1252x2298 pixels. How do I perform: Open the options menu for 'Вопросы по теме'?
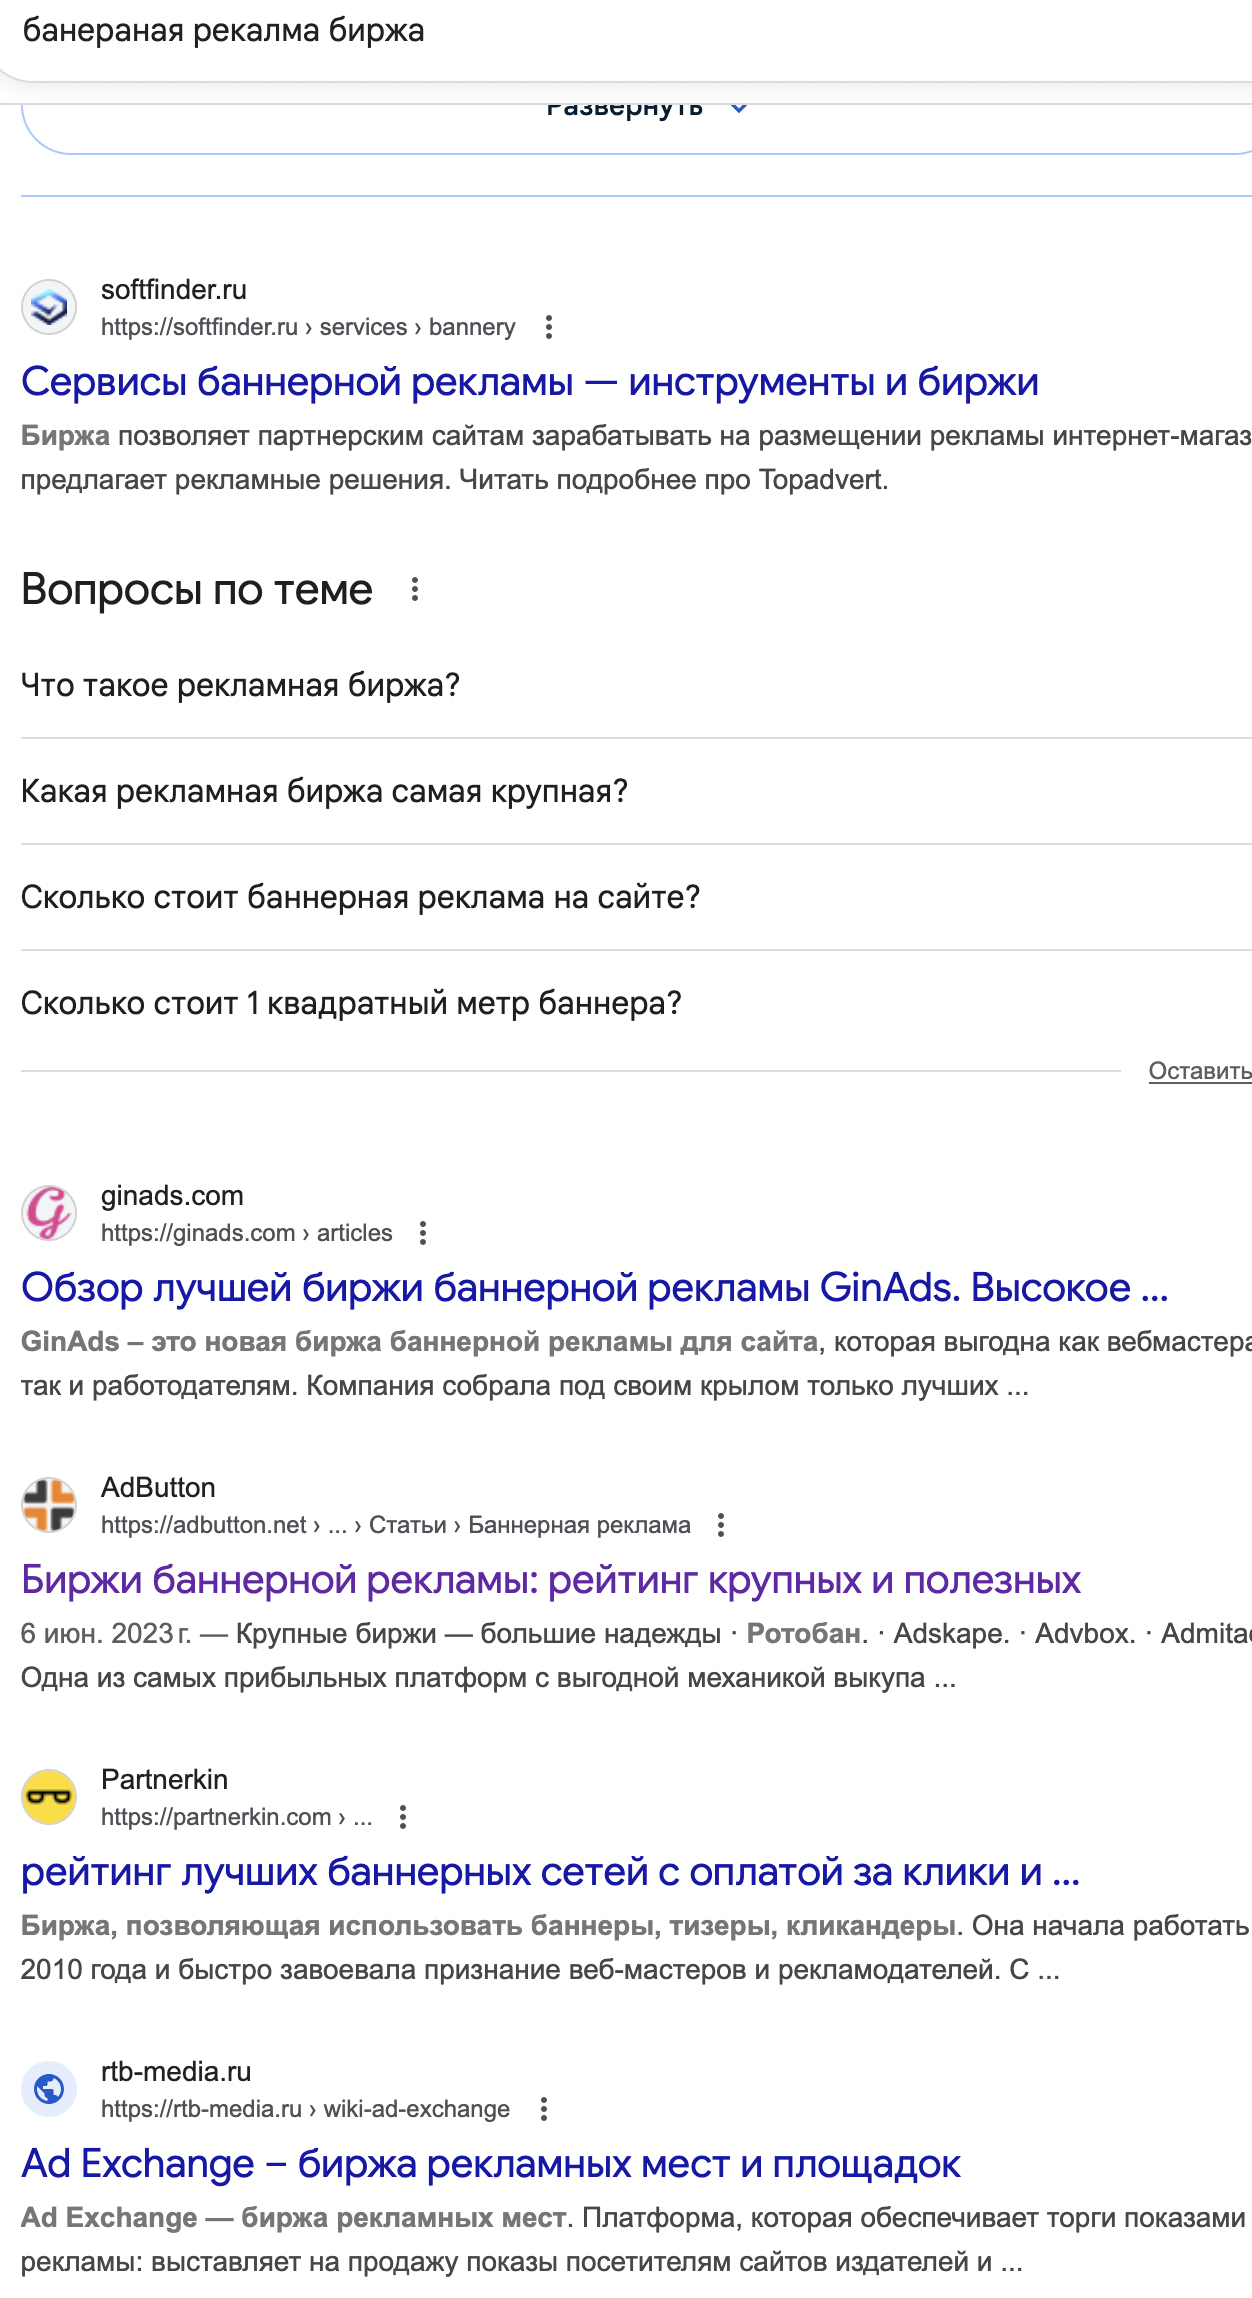pos(415,590)
